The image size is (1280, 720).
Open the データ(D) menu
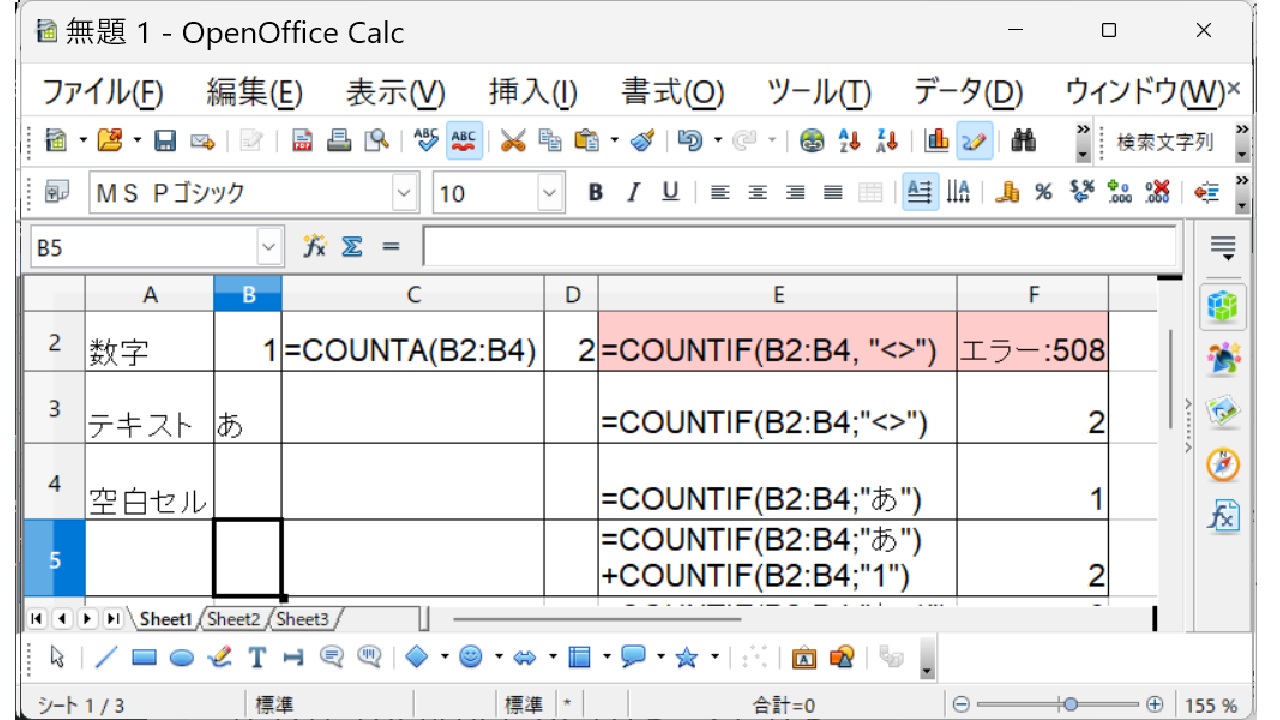tap(968, 93)
